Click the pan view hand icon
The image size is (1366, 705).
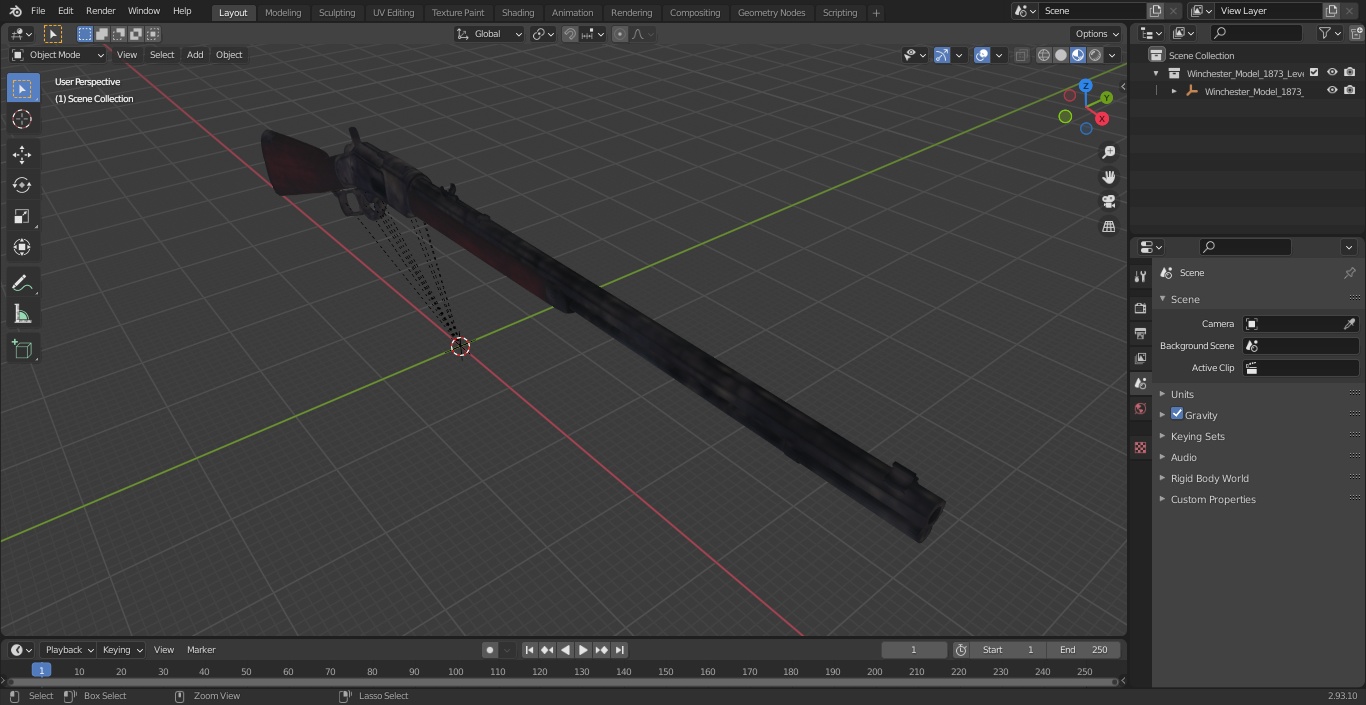1108,177
